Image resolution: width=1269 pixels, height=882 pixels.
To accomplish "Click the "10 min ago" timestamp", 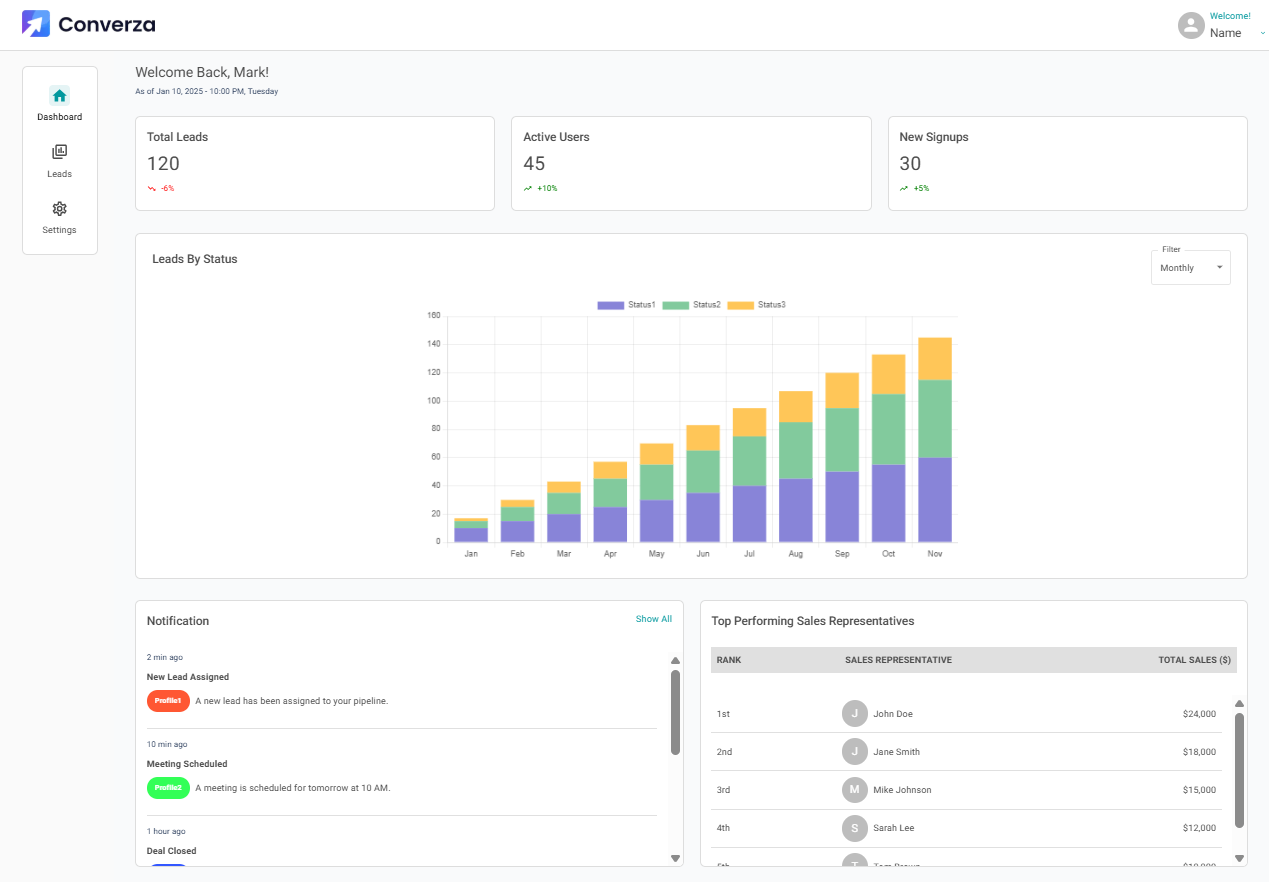I will coord(167,744).
